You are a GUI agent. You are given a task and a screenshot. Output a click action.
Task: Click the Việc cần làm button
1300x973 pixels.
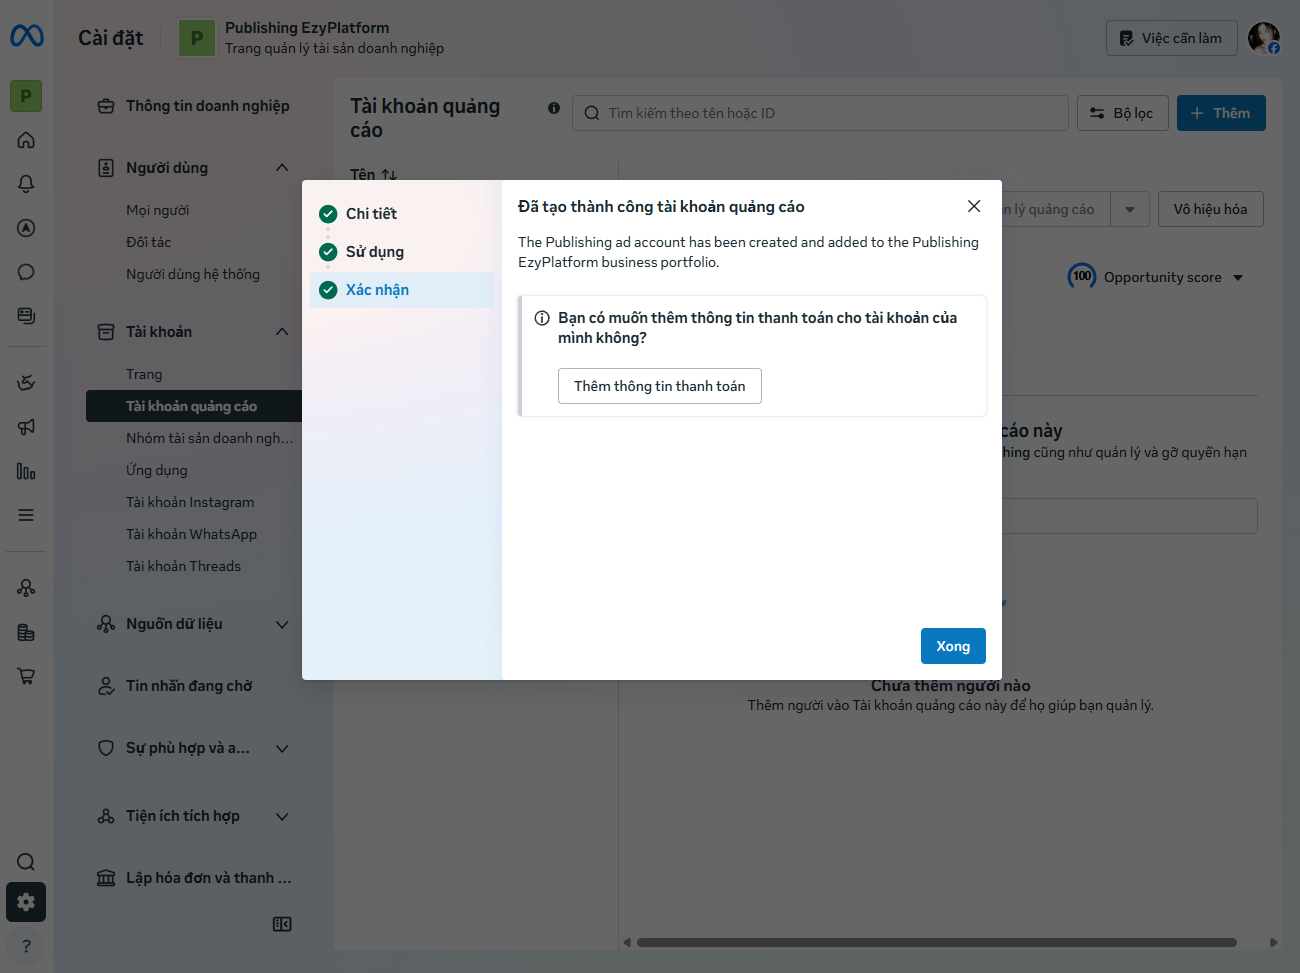point(1172,38)
